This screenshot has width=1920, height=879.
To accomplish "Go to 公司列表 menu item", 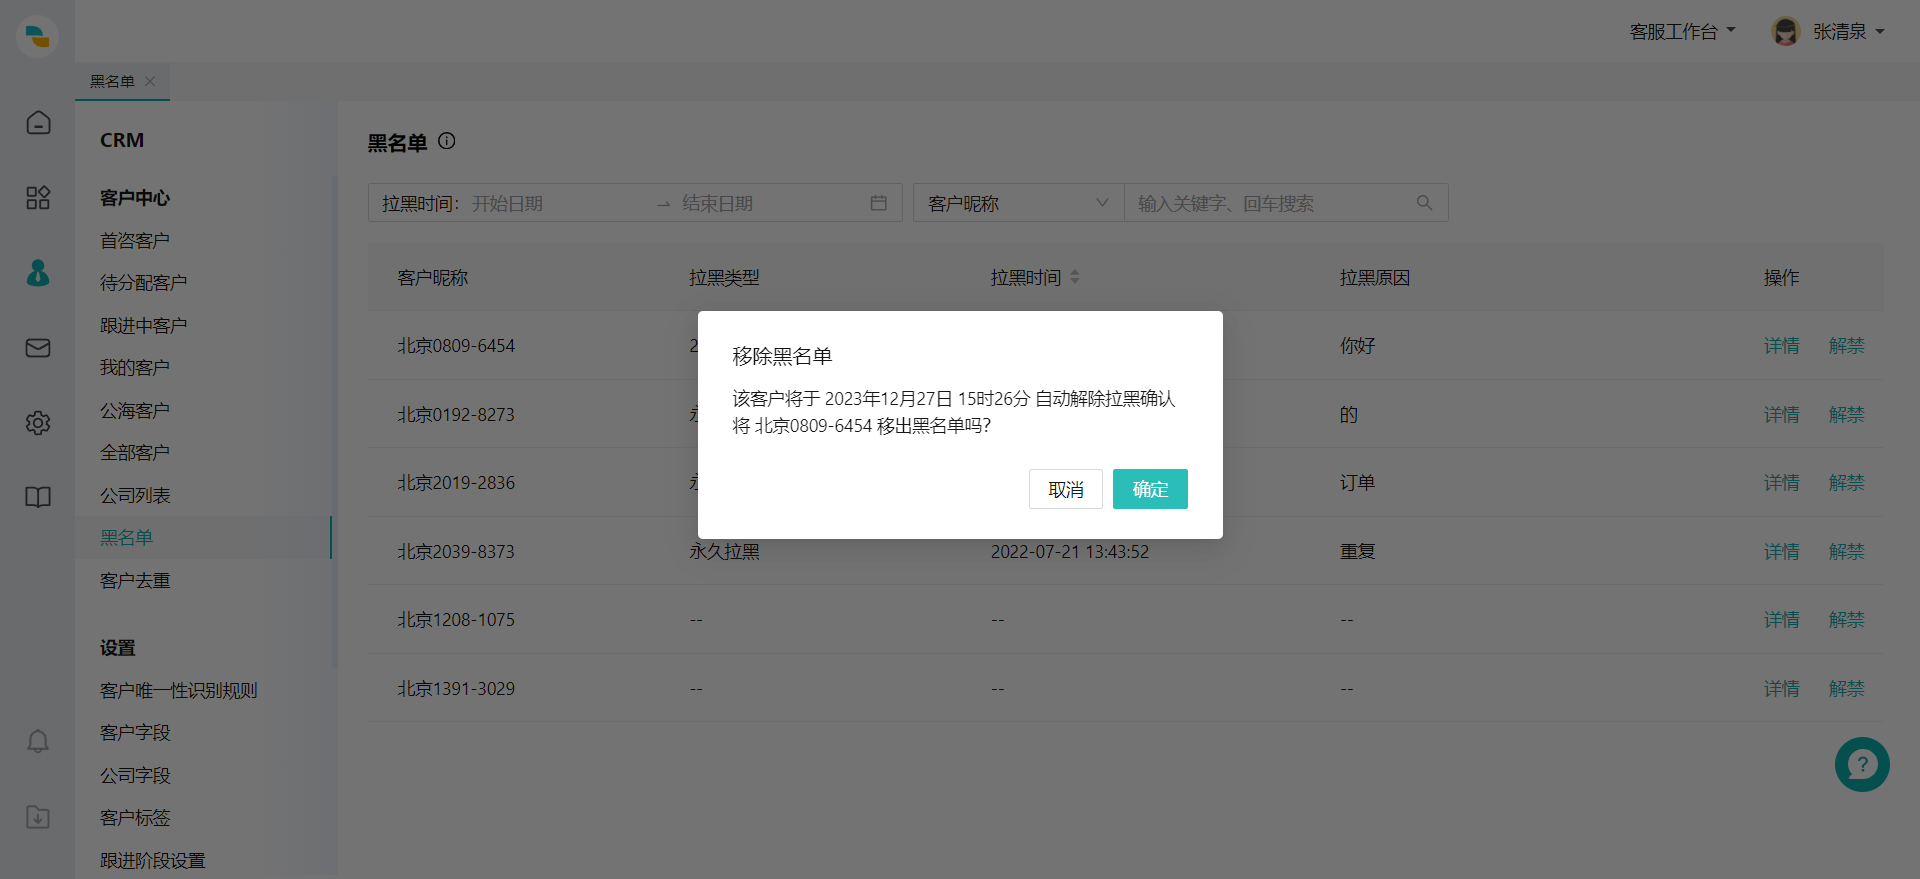I will [x=135, y=496].
